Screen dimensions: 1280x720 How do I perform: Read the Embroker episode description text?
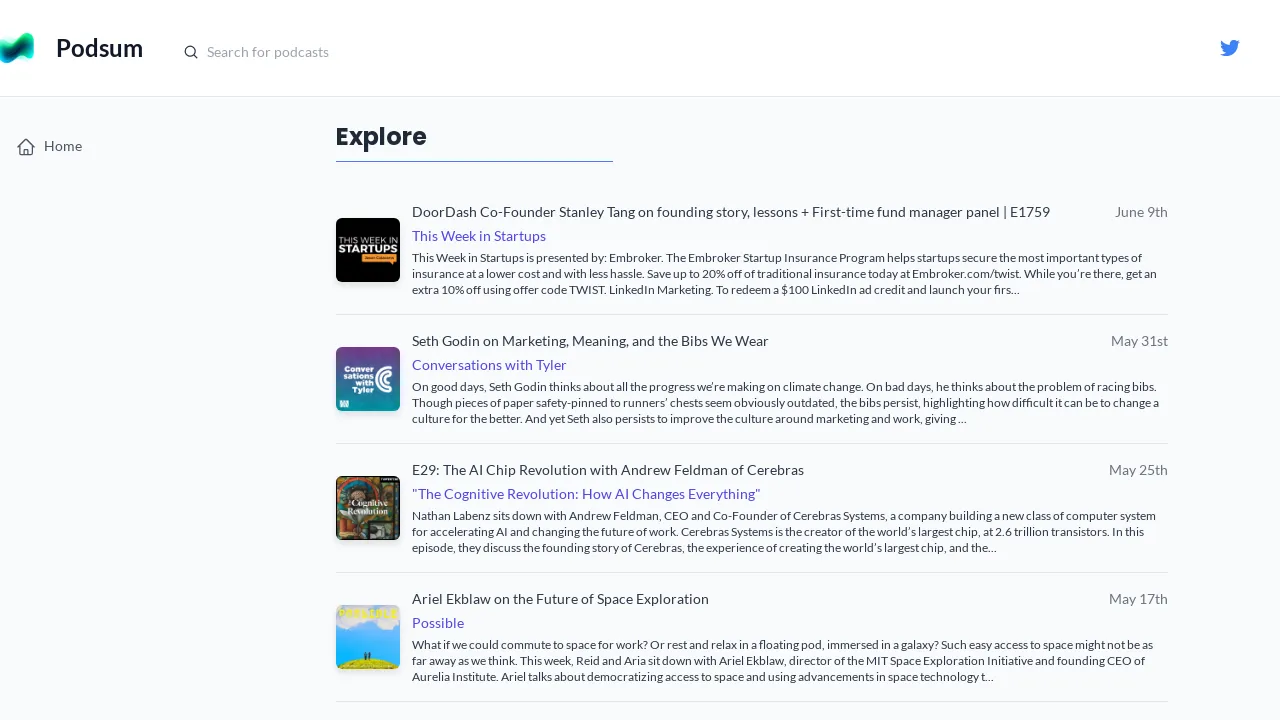[x=784, y=274]
